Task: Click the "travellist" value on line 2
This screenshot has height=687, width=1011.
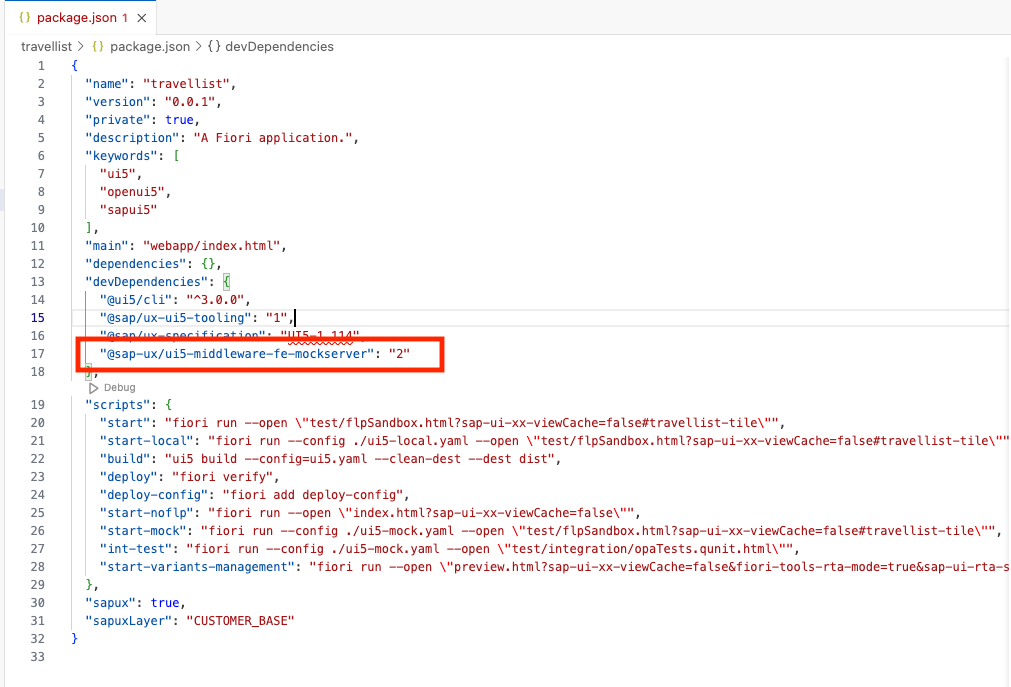Action: point(186,84)
